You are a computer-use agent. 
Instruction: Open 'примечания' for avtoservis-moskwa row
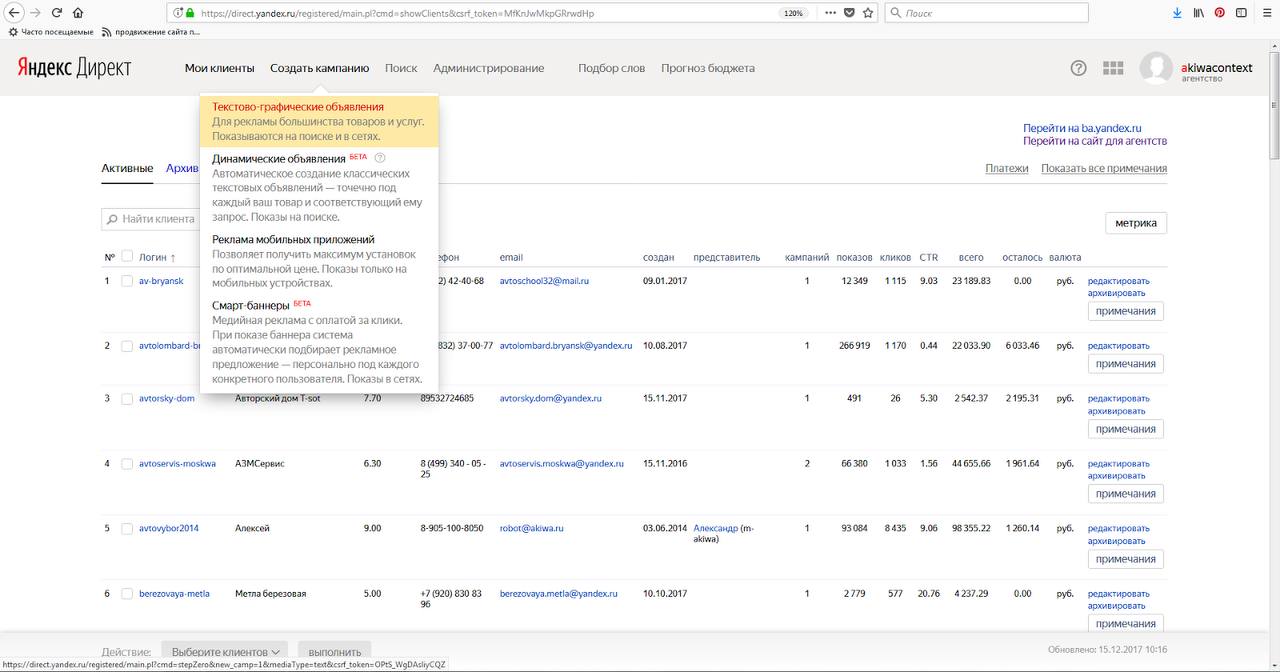click(x=1126, y=494)
